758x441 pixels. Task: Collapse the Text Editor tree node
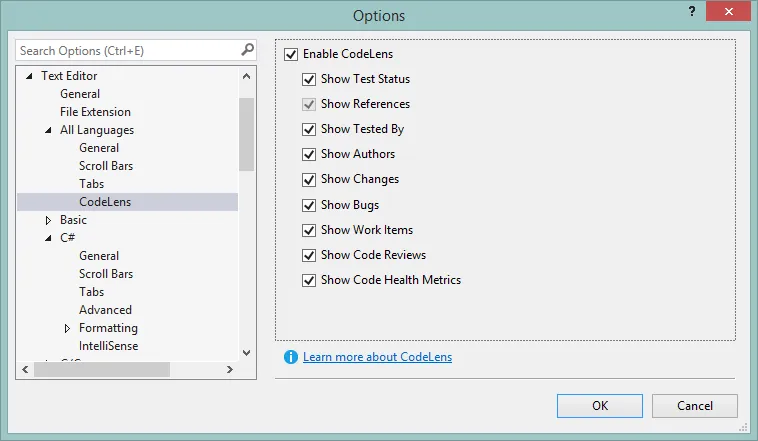click(29, 76)
